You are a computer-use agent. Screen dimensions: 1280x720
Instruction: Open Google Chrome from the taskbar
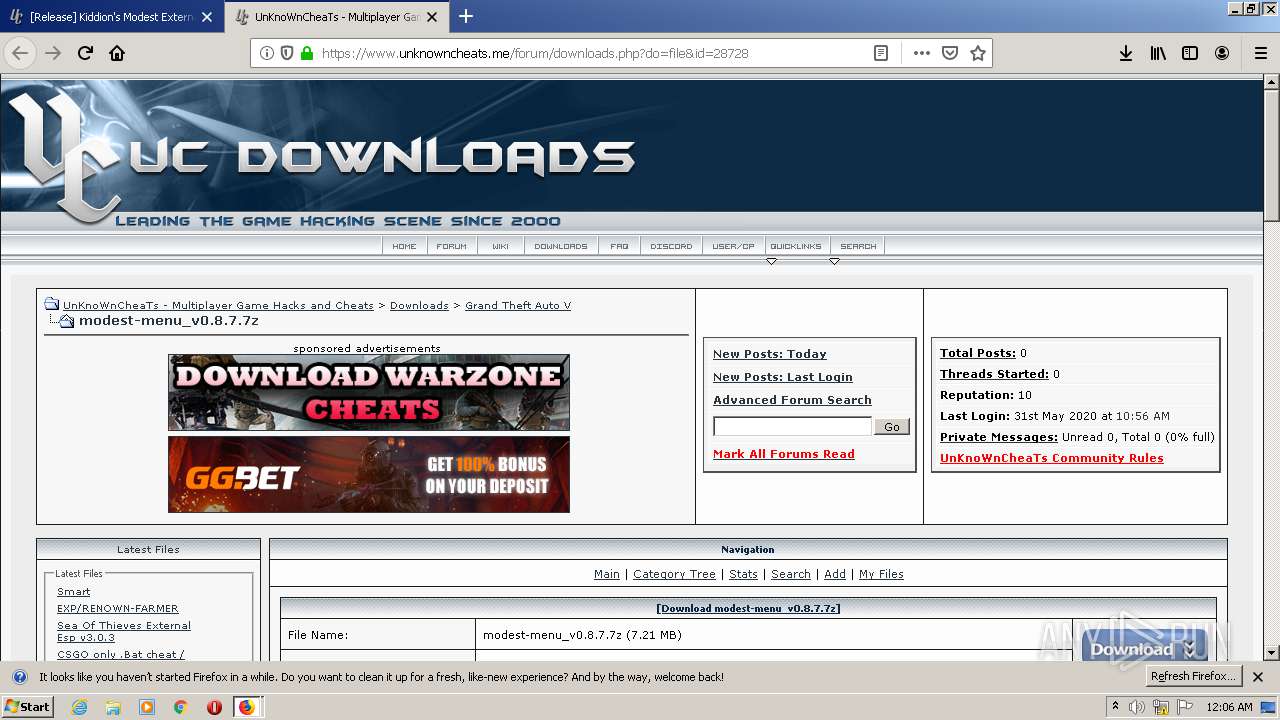pos(180,707)
